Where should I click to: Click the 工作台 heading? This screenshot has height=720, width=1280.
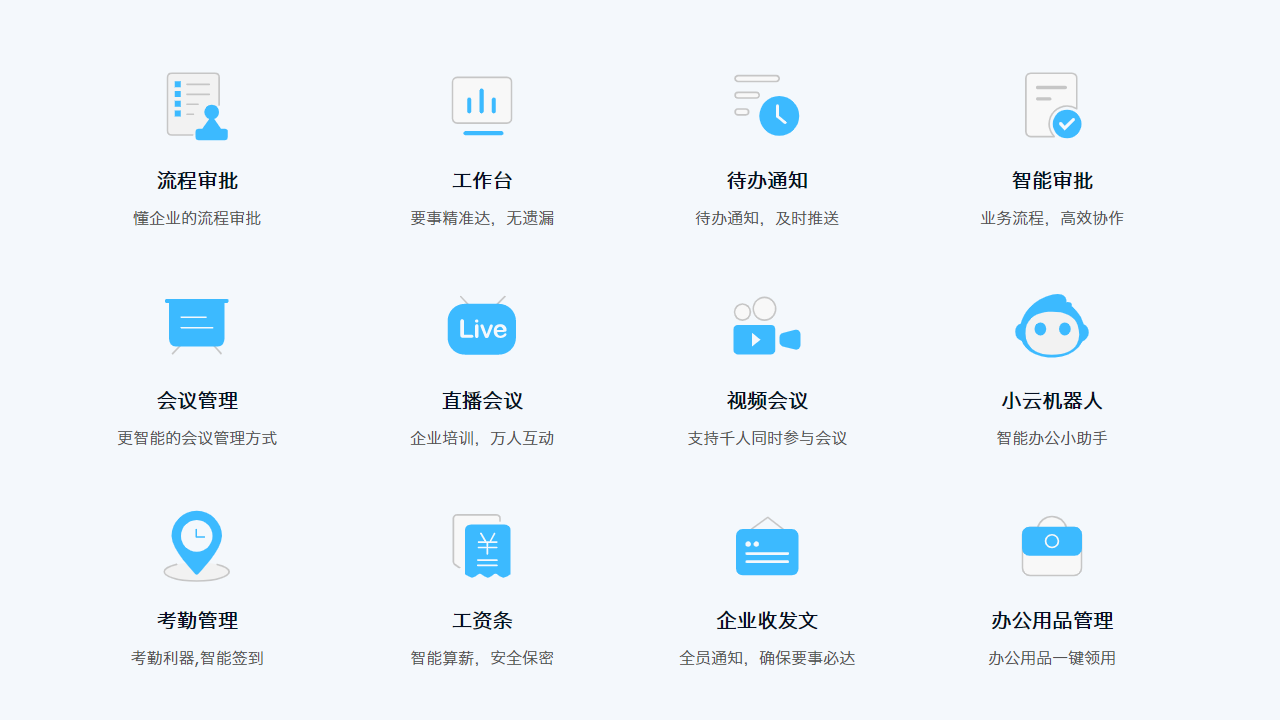482,181
